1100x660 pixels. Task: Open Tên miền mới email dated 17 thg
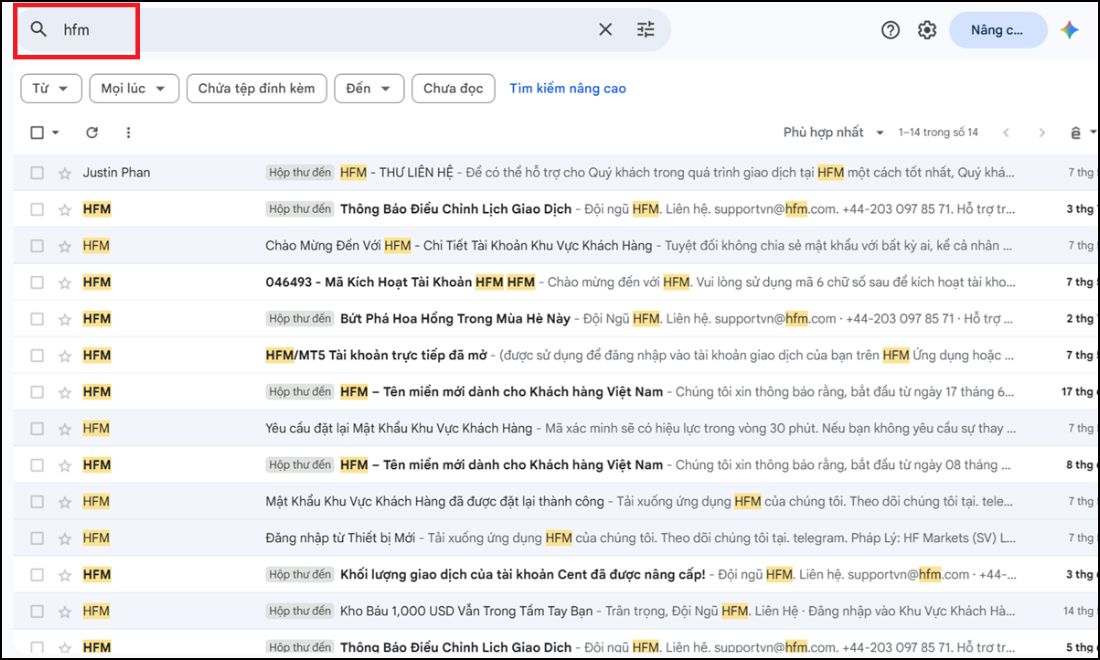[554, 391]
